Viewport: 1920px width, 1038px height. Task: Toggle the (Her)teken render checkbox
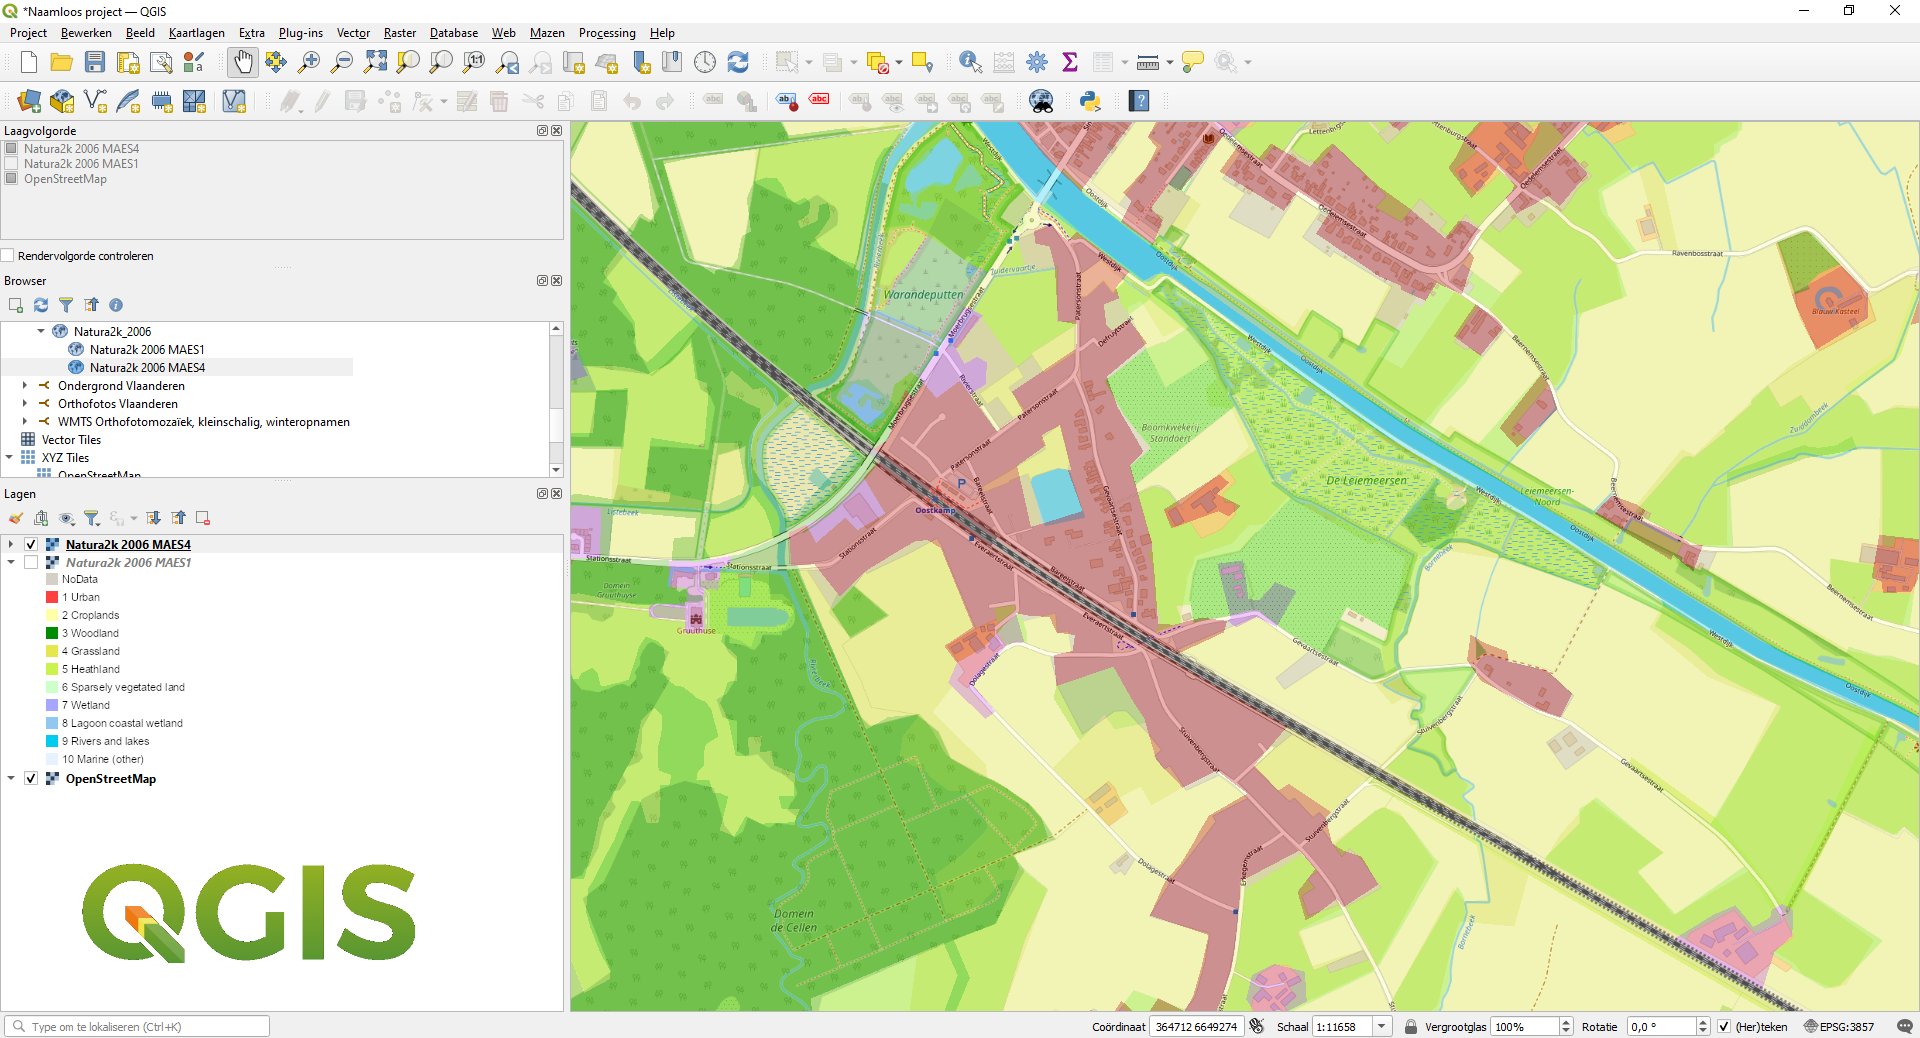(1724, 1027)
